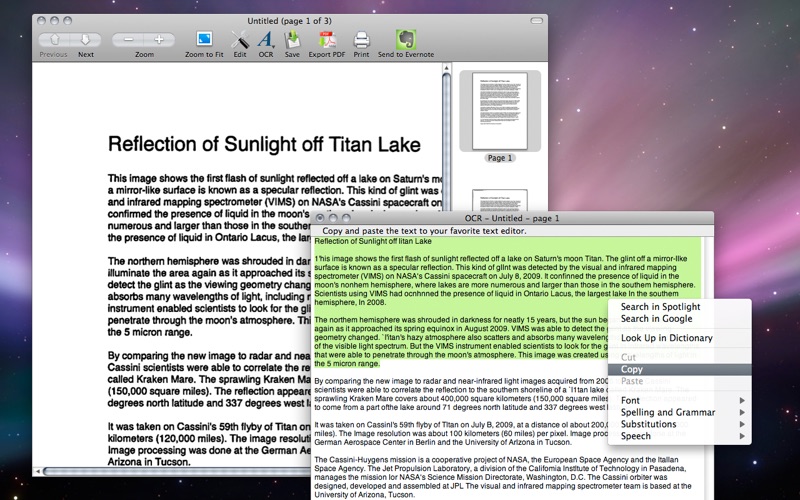Image resolution: width=800 pixels, height=500 pixels.
Task: Click scroll-left arrow of document pane
Action: pyautogui.click(x=37, y=471)
